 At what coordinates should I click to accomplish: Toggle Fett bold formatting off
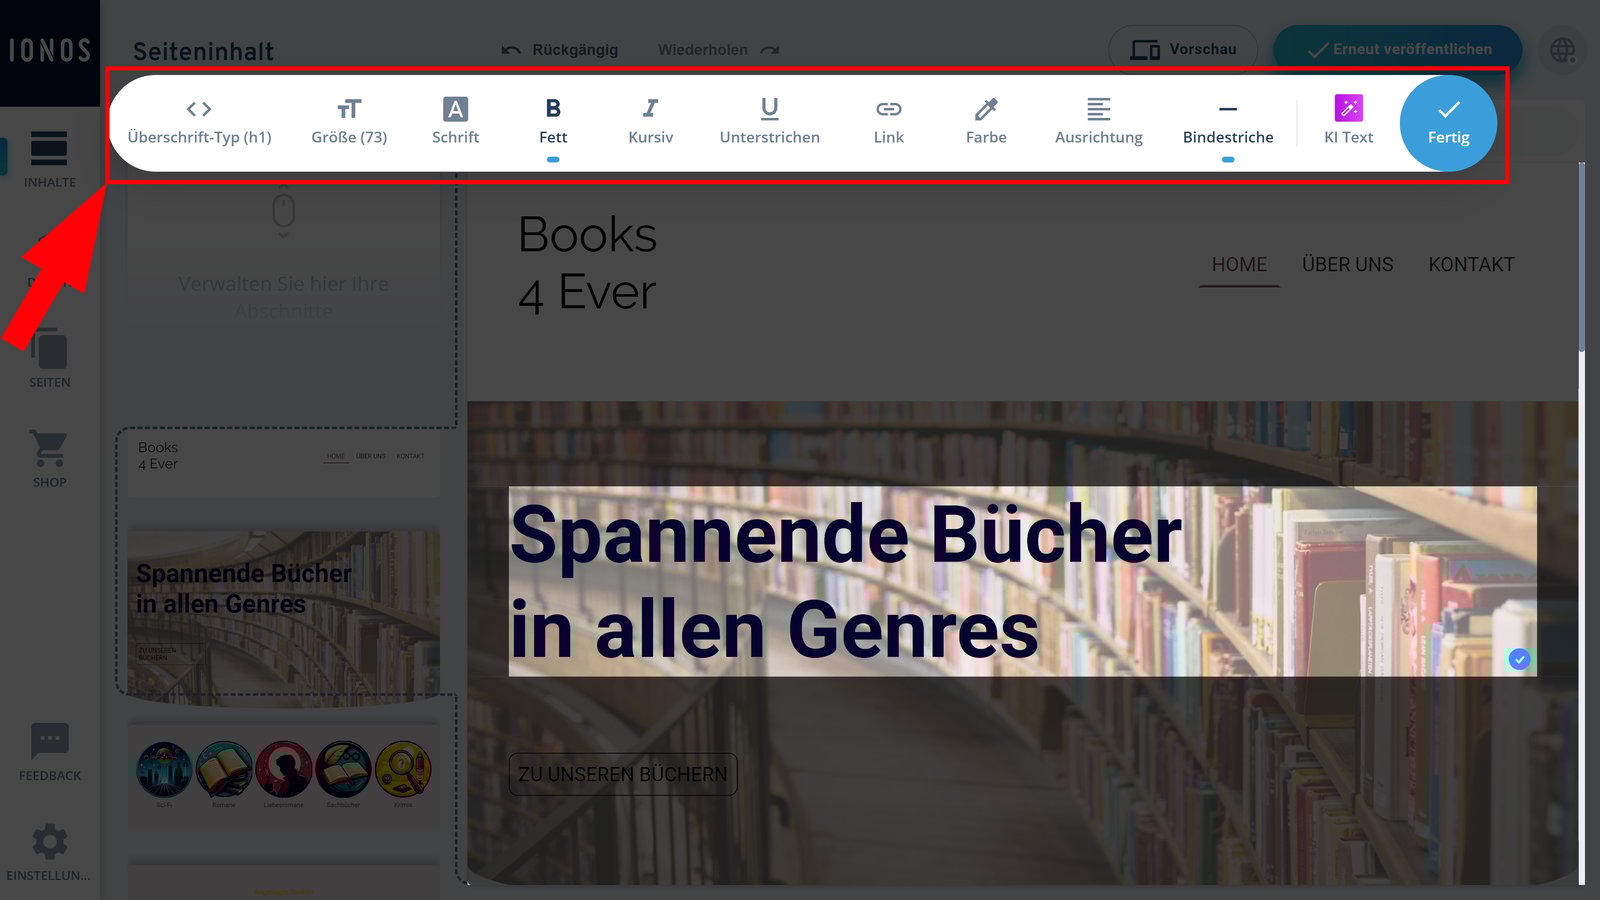553,120
